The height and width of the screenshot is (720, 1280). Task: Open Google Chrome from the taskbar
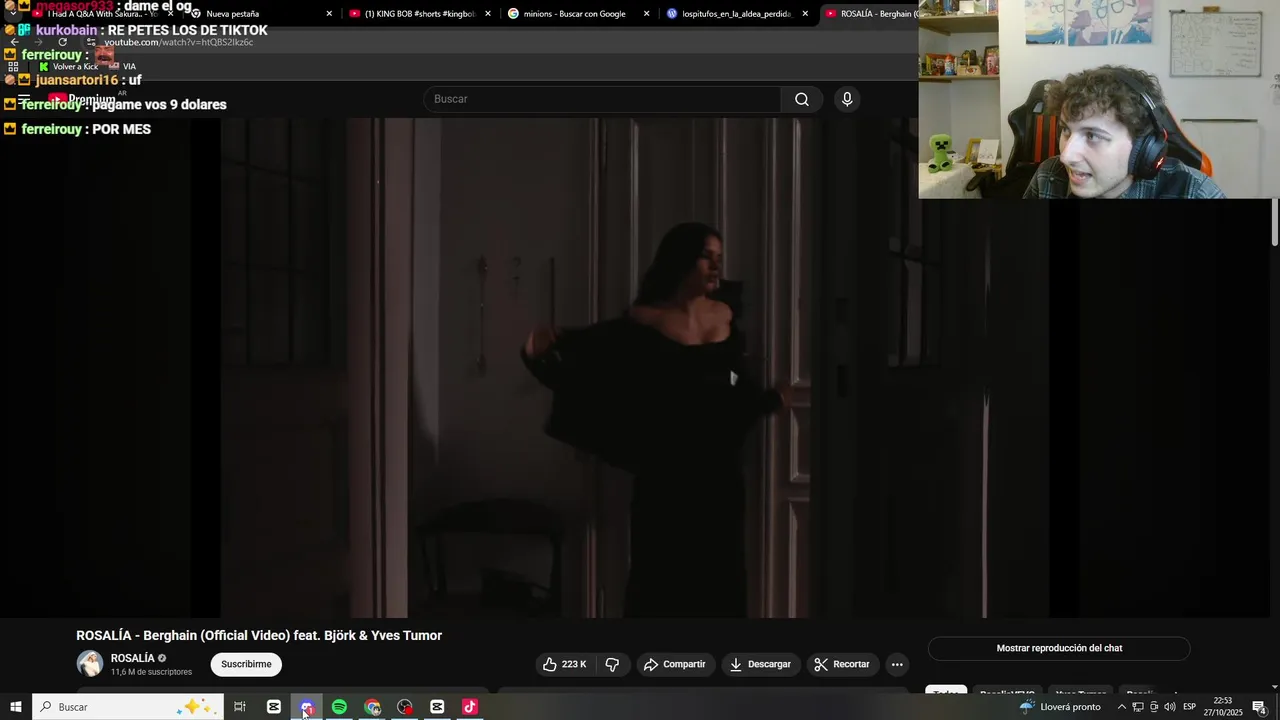click(x=373, y=707)
